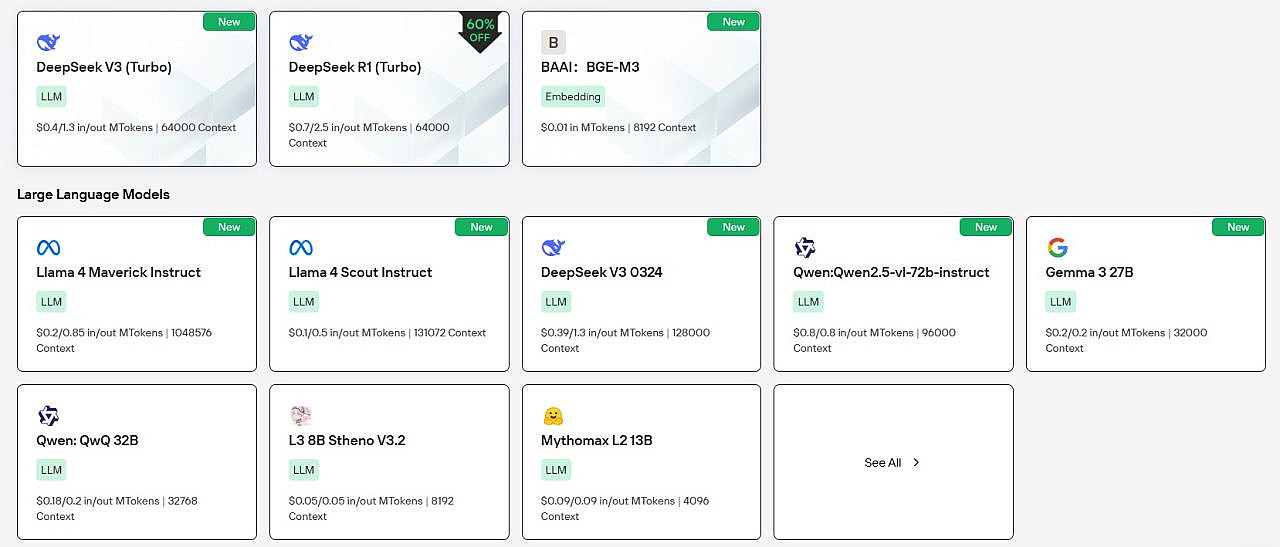The height and width of the screenshot is (547, 1280).
Task: Click the Meta logo on Llama 4 Scout card
Action: click(301, 247)
